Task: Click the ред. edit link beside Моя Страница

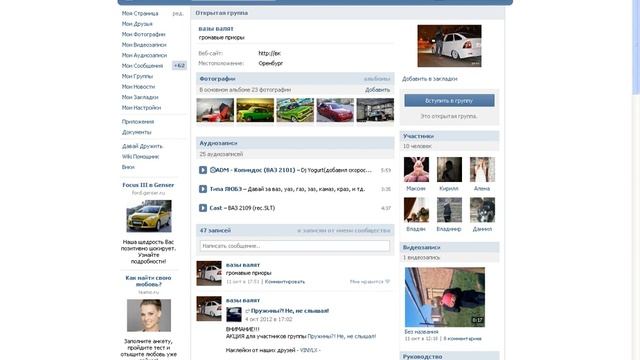Action: (178, 13)
